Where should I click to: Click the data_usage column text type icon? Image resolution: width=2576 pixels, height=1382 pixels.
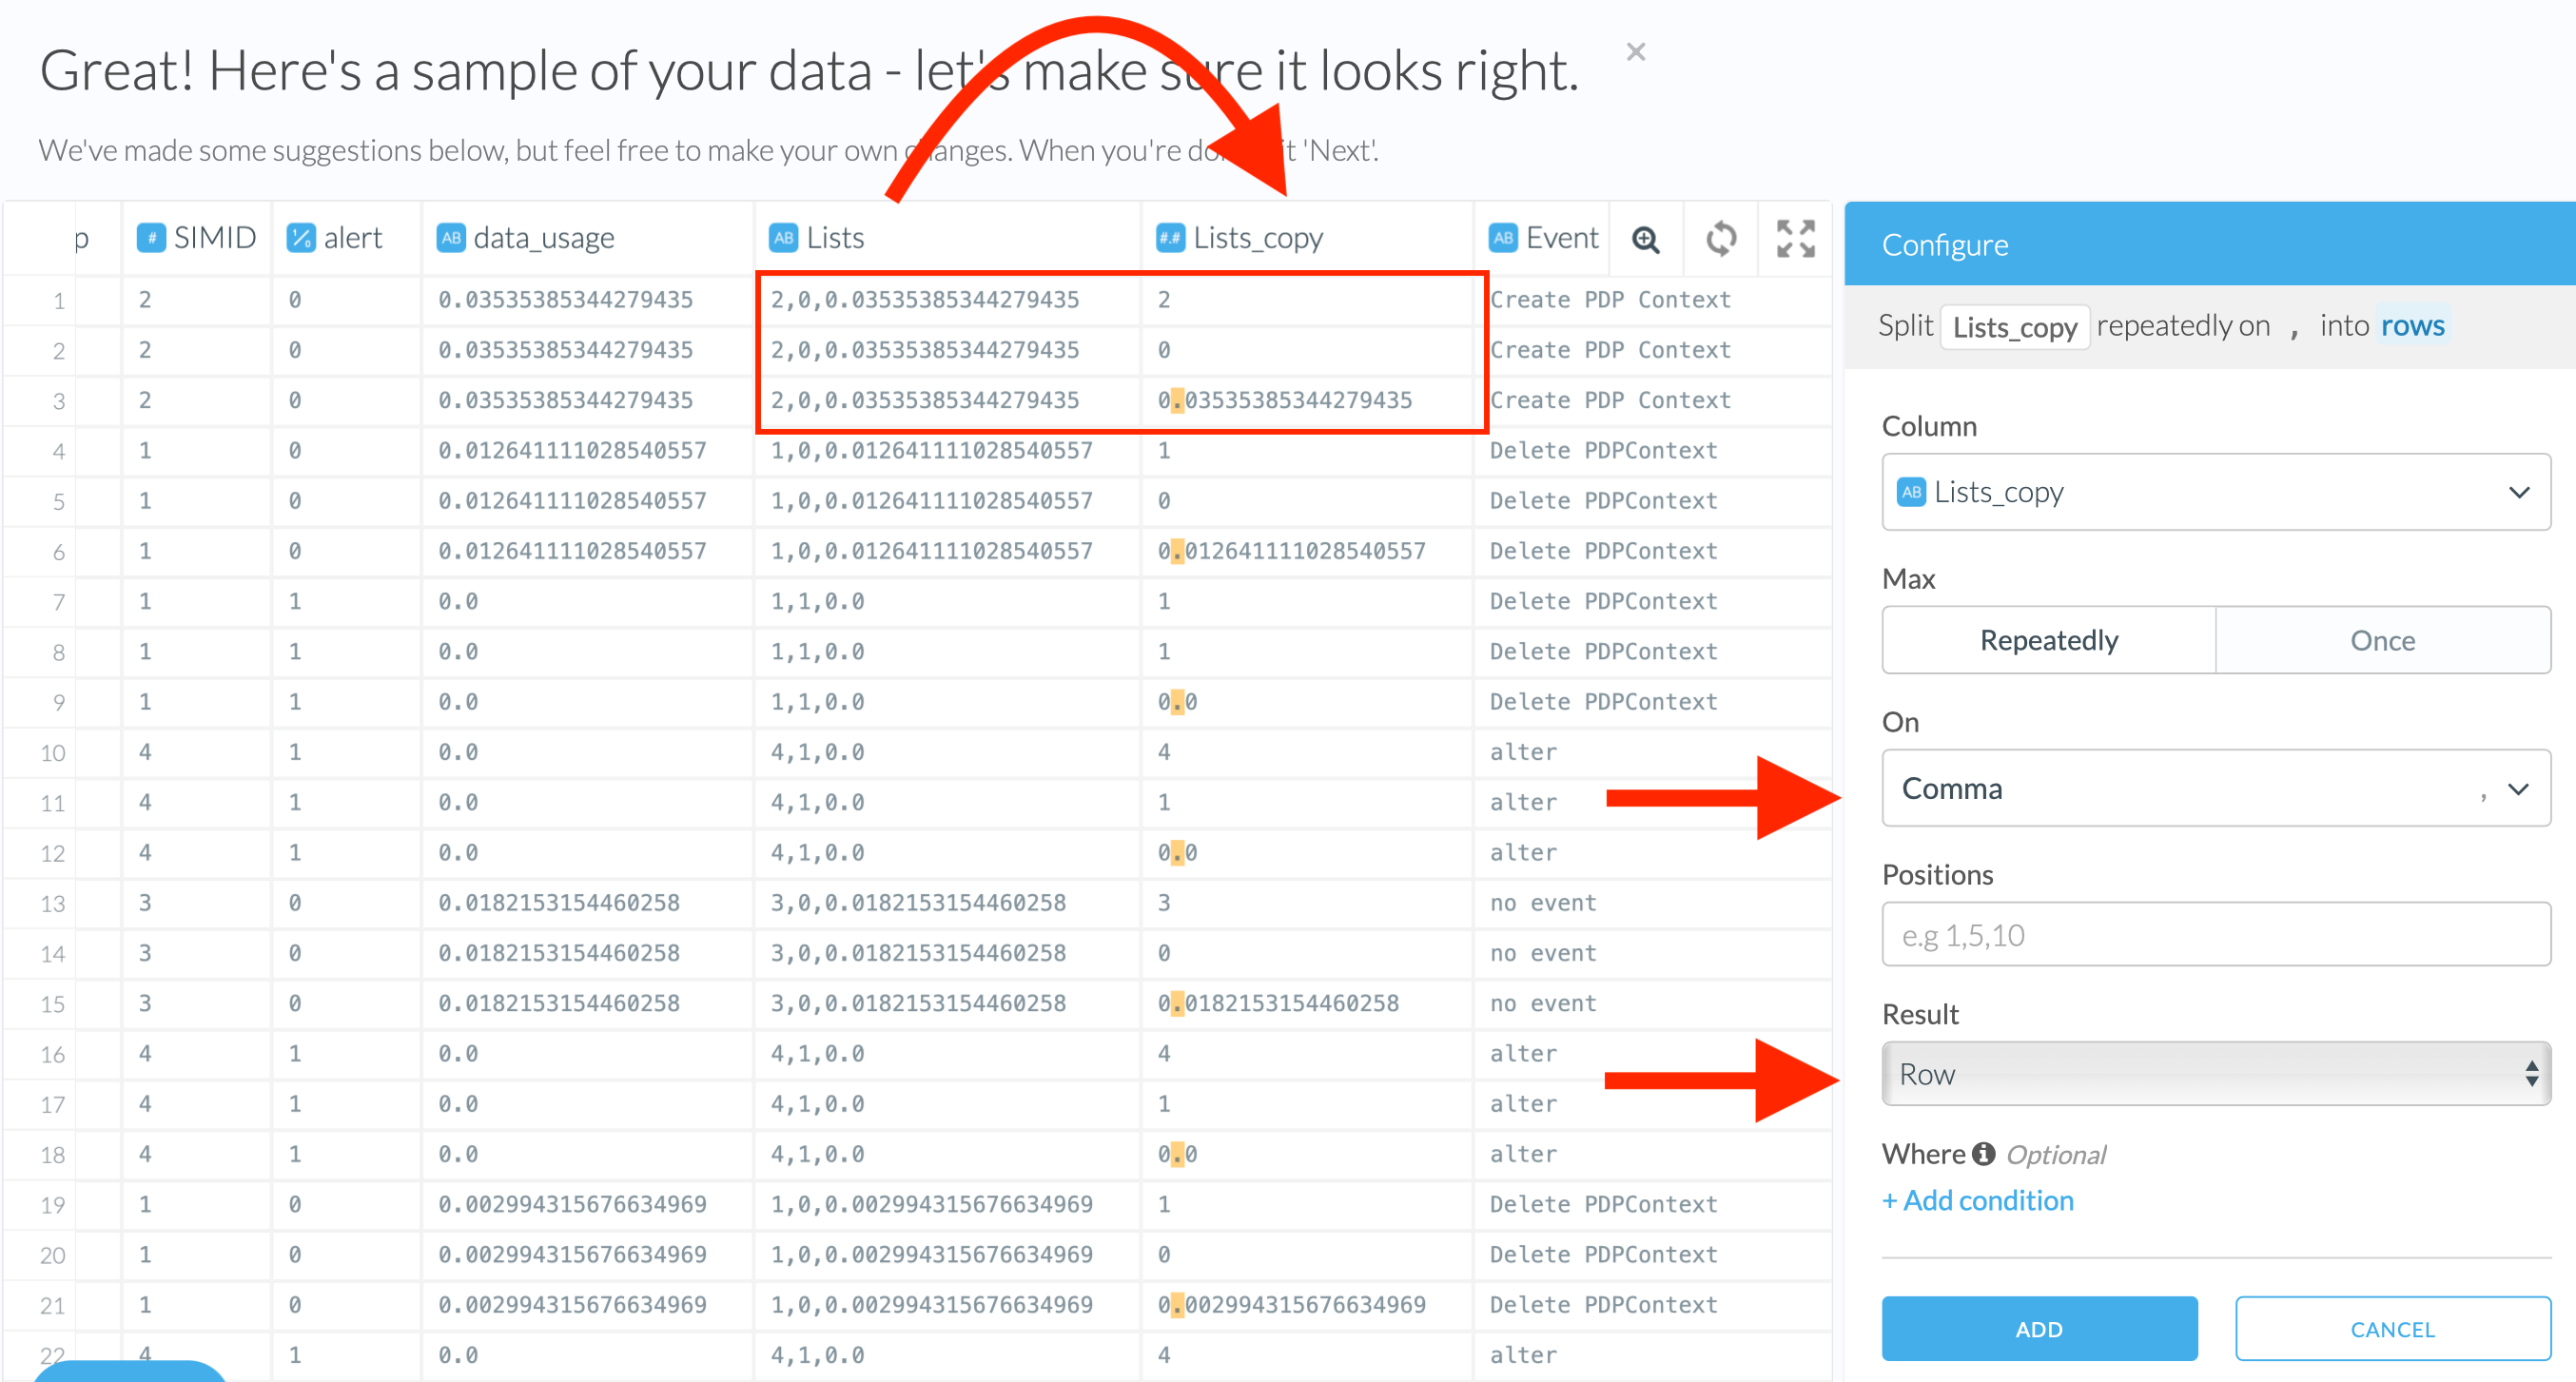click(x=451, y=238)
